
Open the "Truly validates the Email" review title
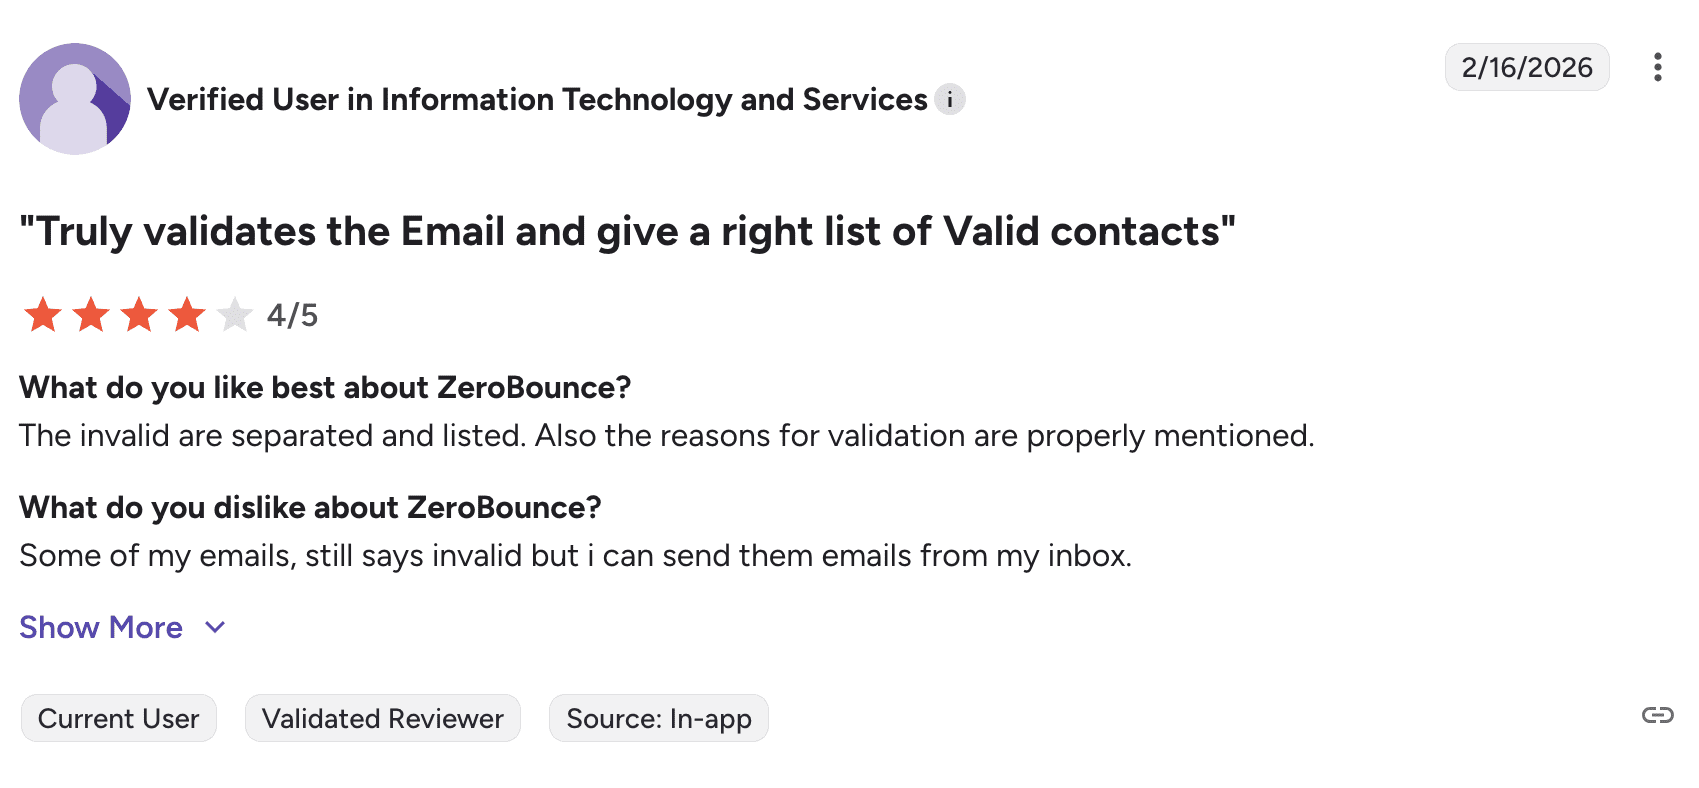coord(627,231)
